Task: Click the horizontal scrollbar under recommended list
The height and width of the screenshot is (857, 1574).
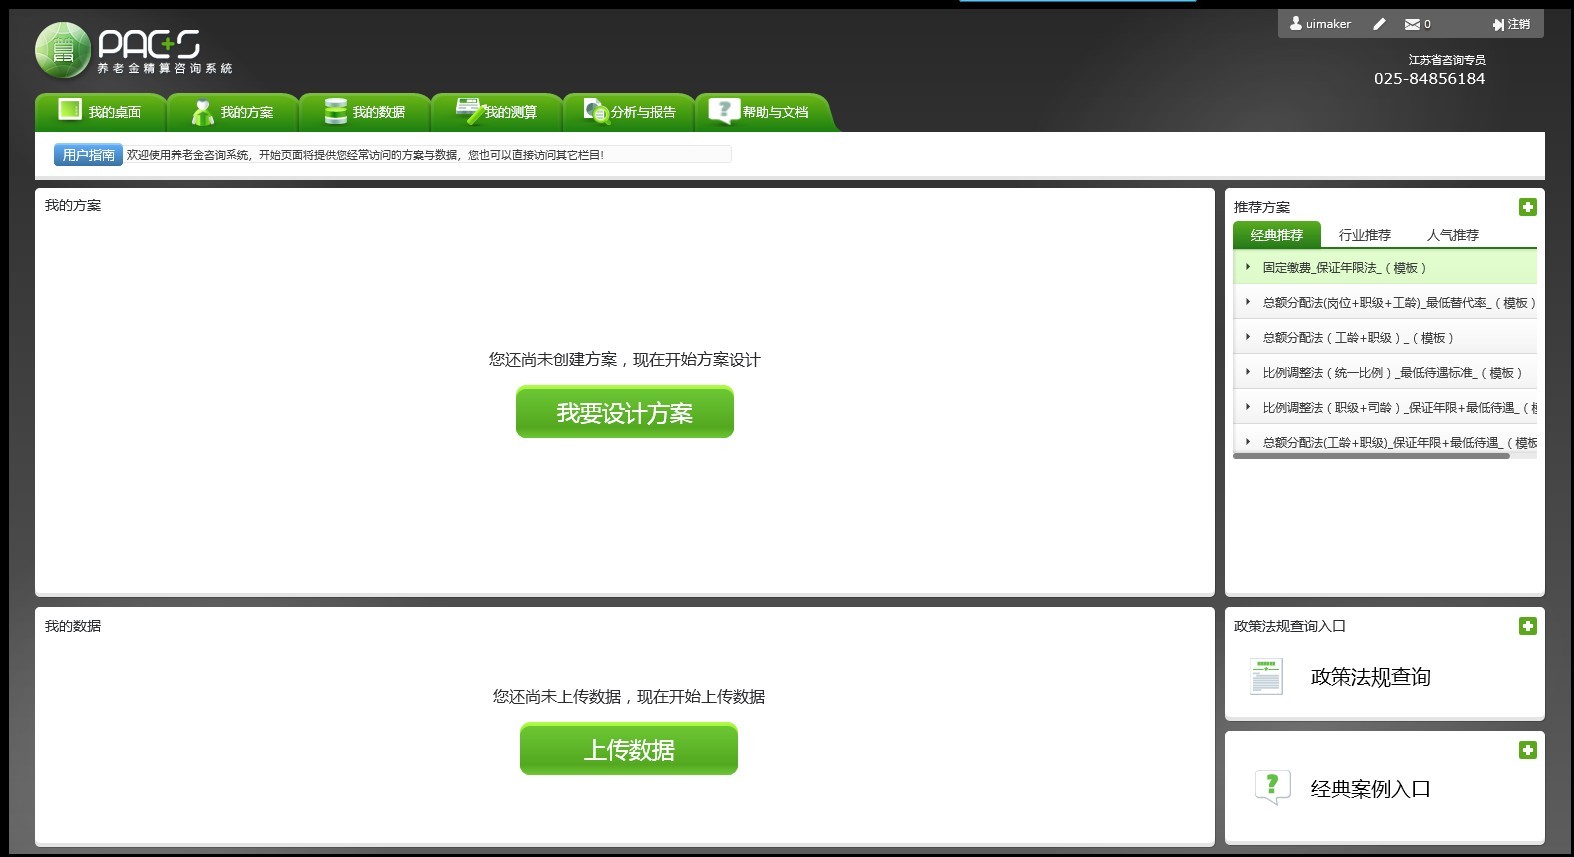Action: point(1371,456)
